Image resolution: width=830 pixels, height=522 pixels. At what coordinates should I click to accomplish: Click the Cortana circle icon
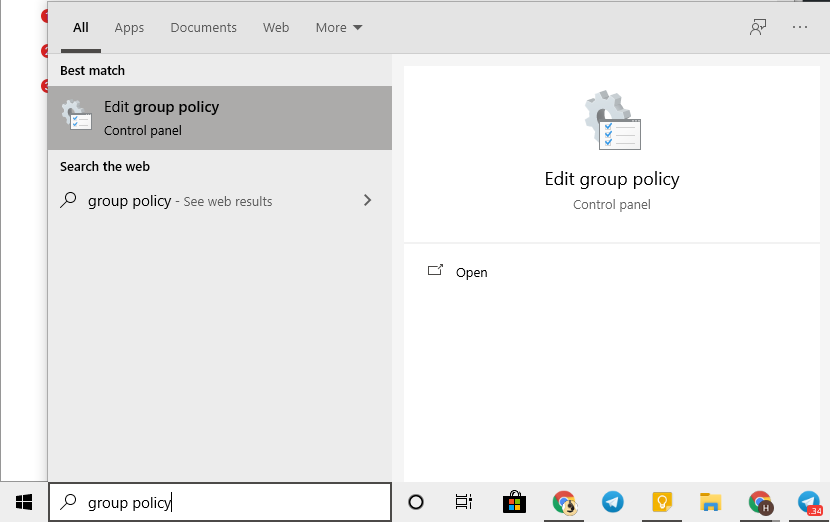(416, 502)
